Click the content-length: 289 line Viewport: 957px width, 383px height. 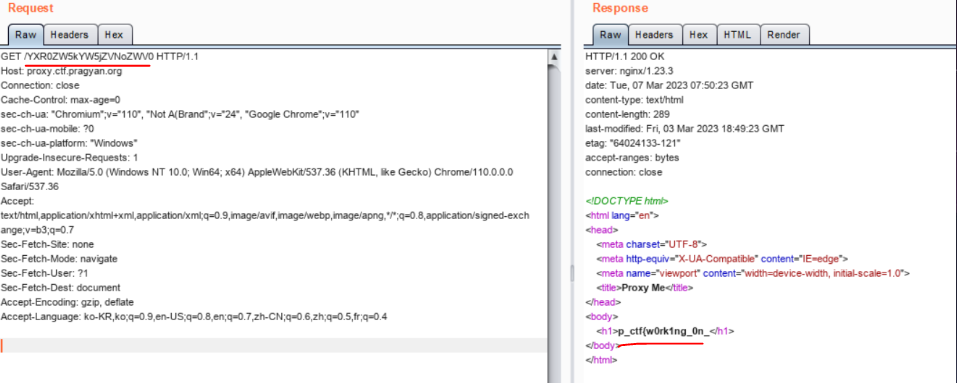(627, 114)
